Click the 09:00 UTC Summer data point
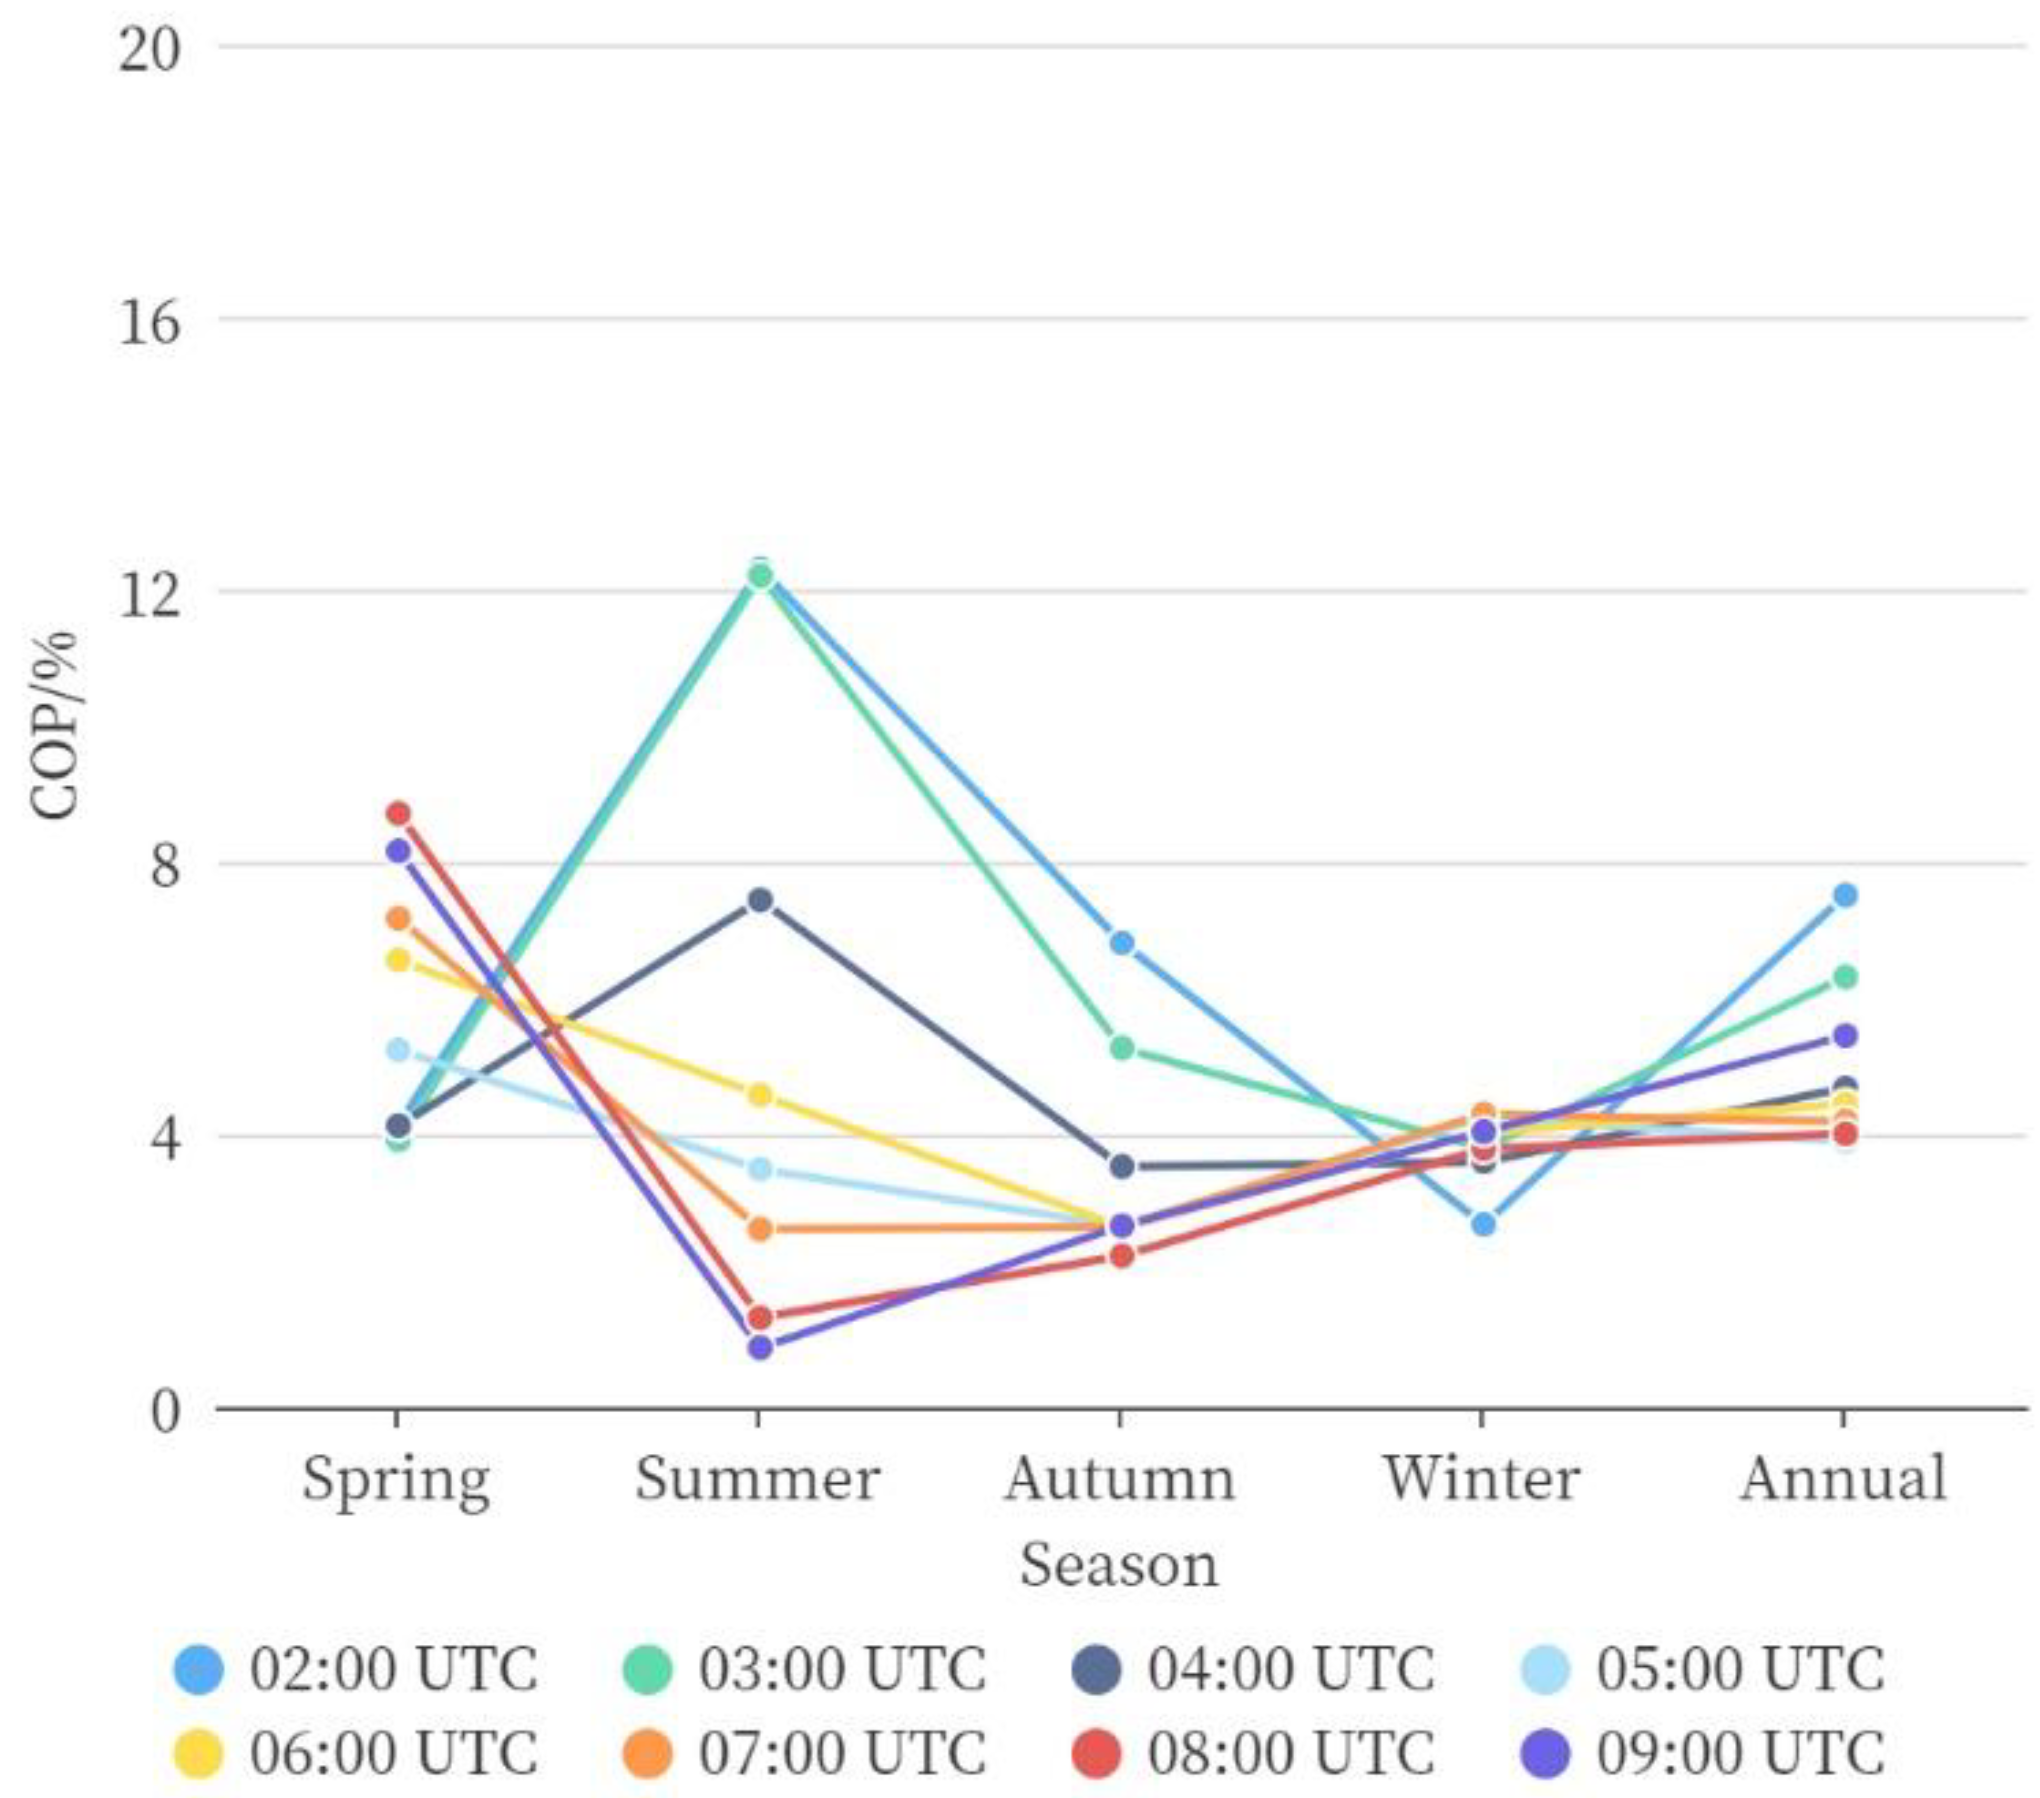The width and height of the screenshot is (2040, 1798). click(x=760, y=1347)
